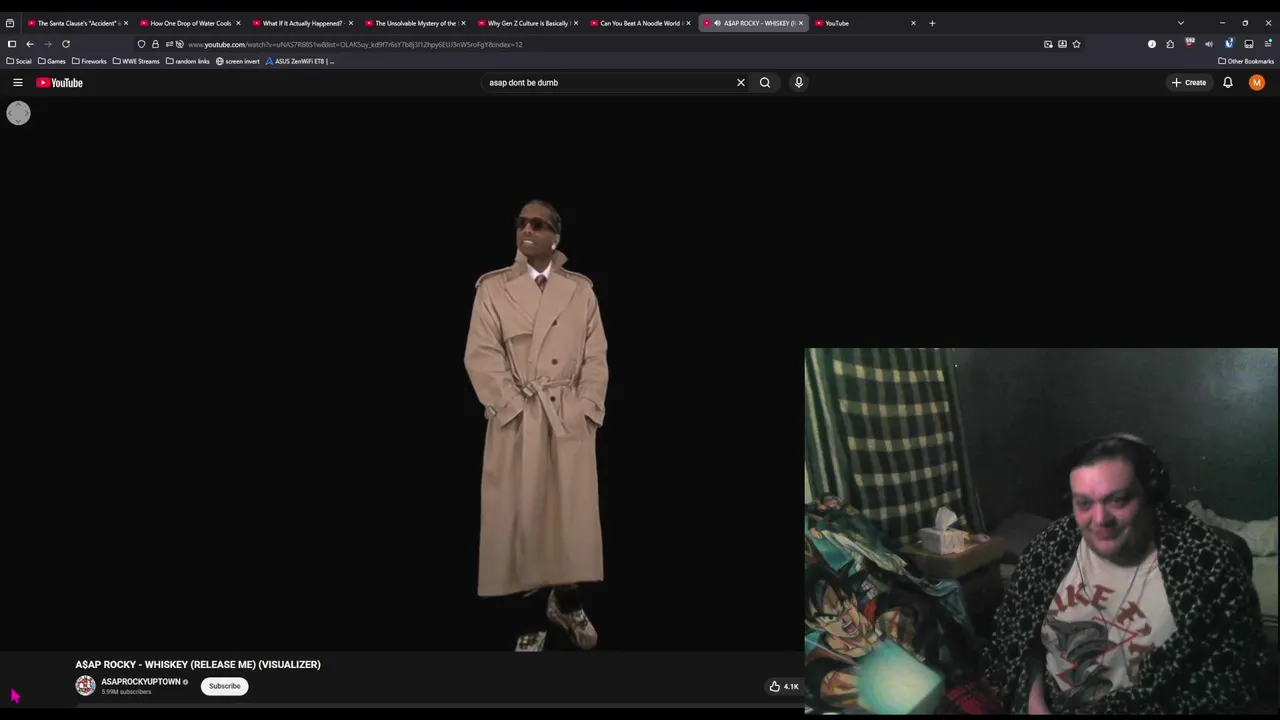Click the install/download page icon in address bar

click(1062, 44)
